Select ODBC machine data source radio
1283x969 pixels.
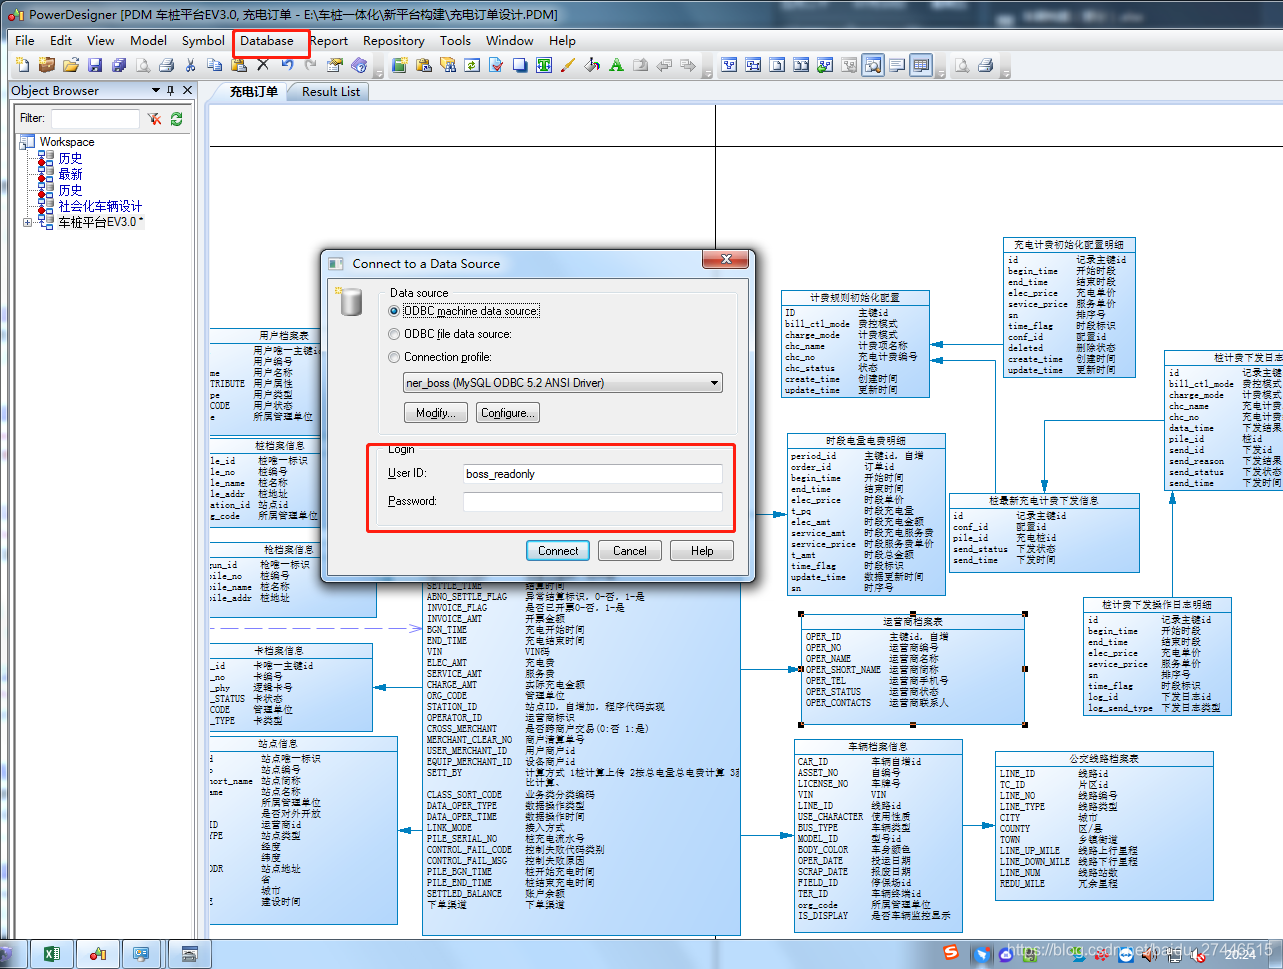(394, 311)
